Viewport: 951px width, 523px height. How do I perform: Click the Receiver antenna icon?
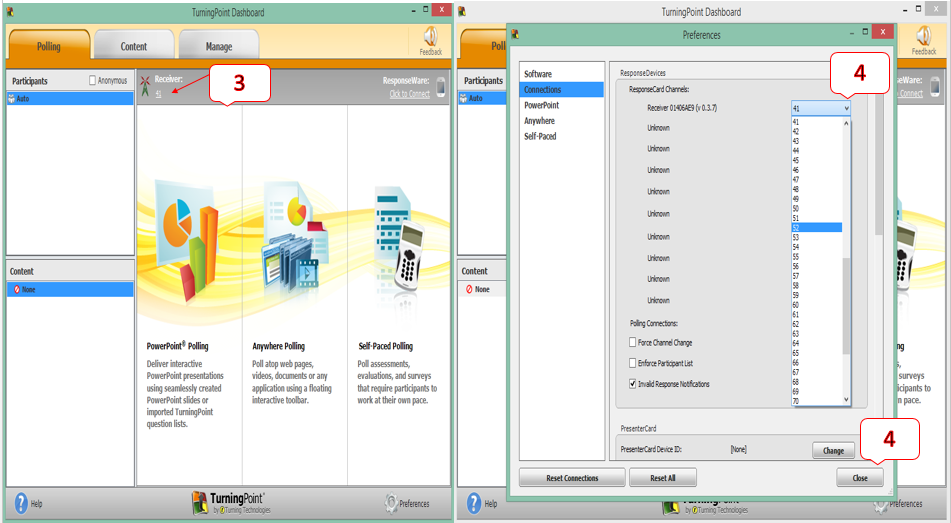click(x=146, y=86)
